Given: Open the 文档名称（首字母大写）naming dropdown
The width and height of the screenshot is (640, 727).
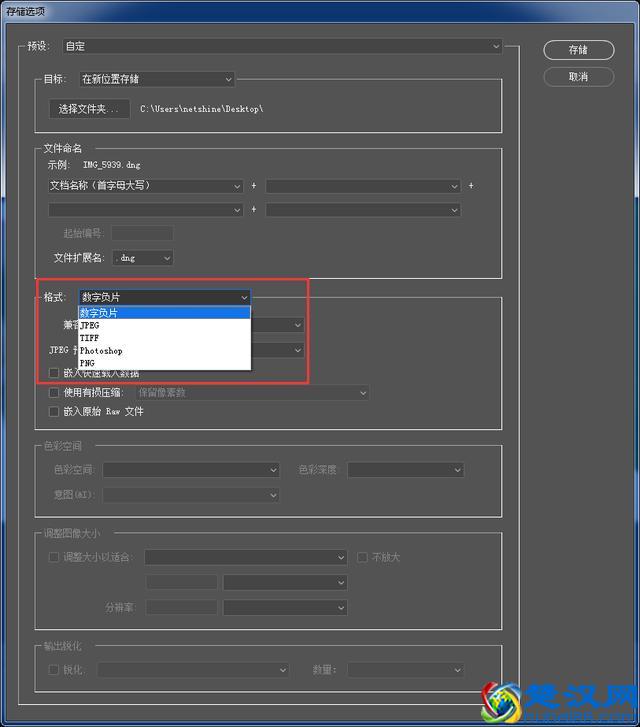Looking at the screenshot, I should (146, 186).
